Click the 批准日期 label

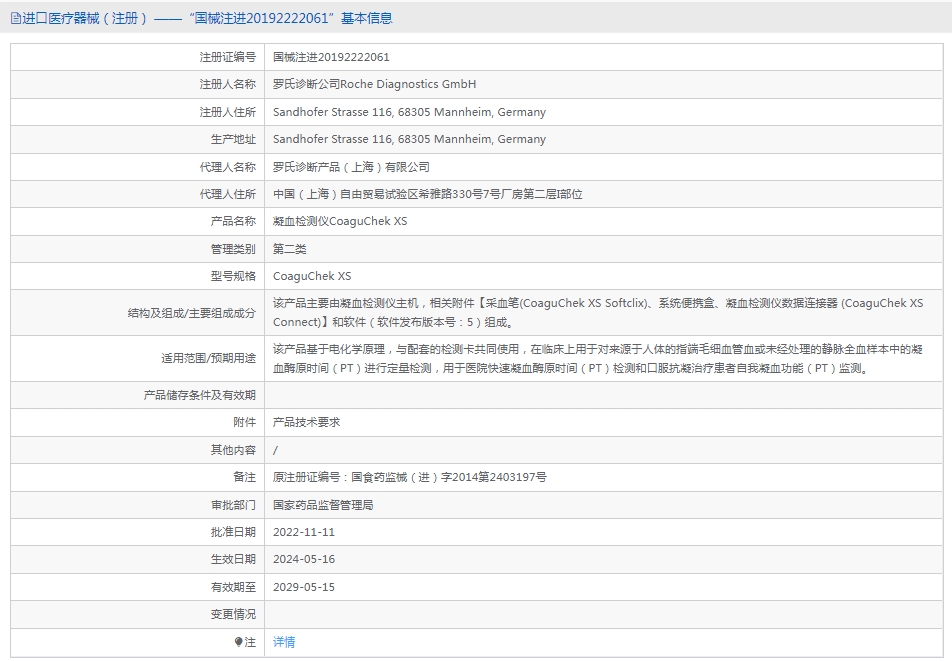233,532
